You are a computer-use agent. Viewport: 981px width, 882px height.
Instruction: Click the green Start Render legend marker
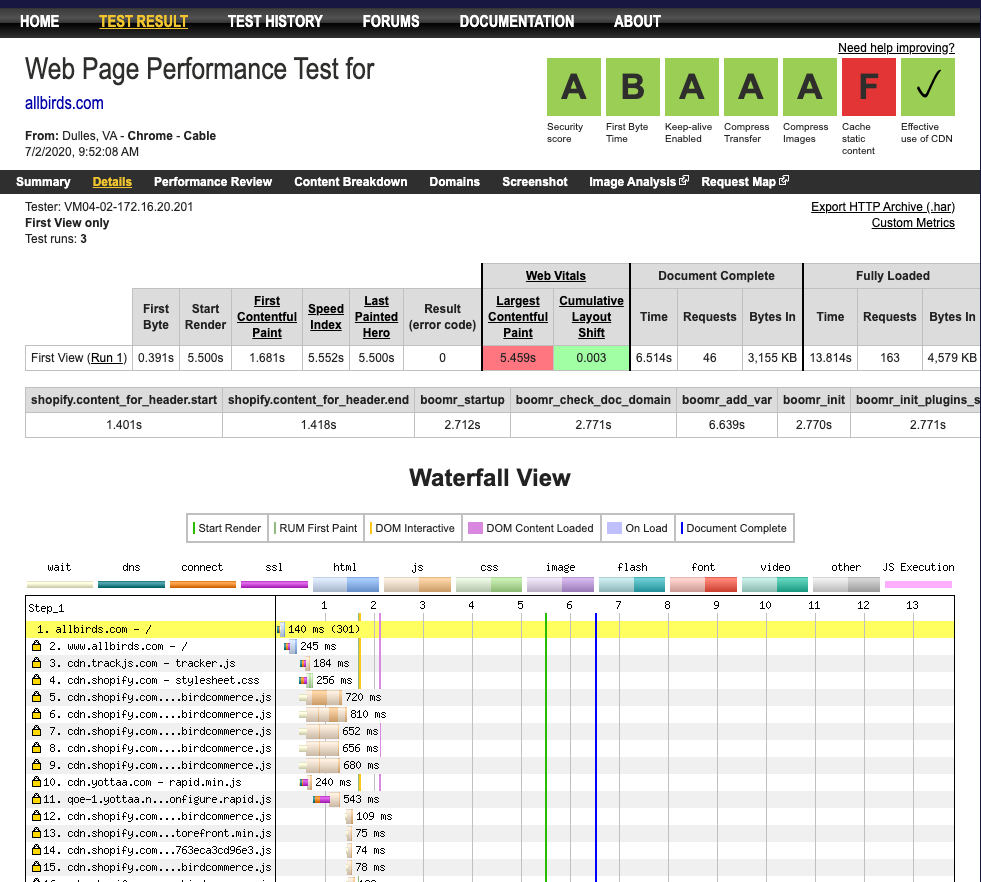click(x=194, y=528)
